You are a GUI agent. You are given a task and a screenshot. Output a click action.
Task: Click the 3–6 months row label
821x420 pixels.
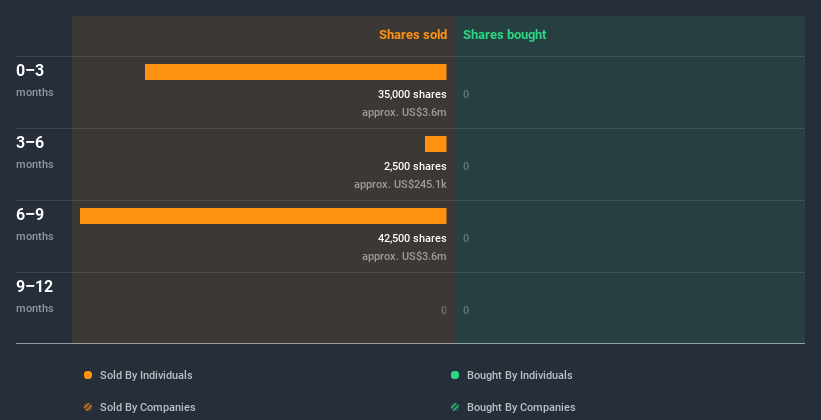tap(35, 152)
